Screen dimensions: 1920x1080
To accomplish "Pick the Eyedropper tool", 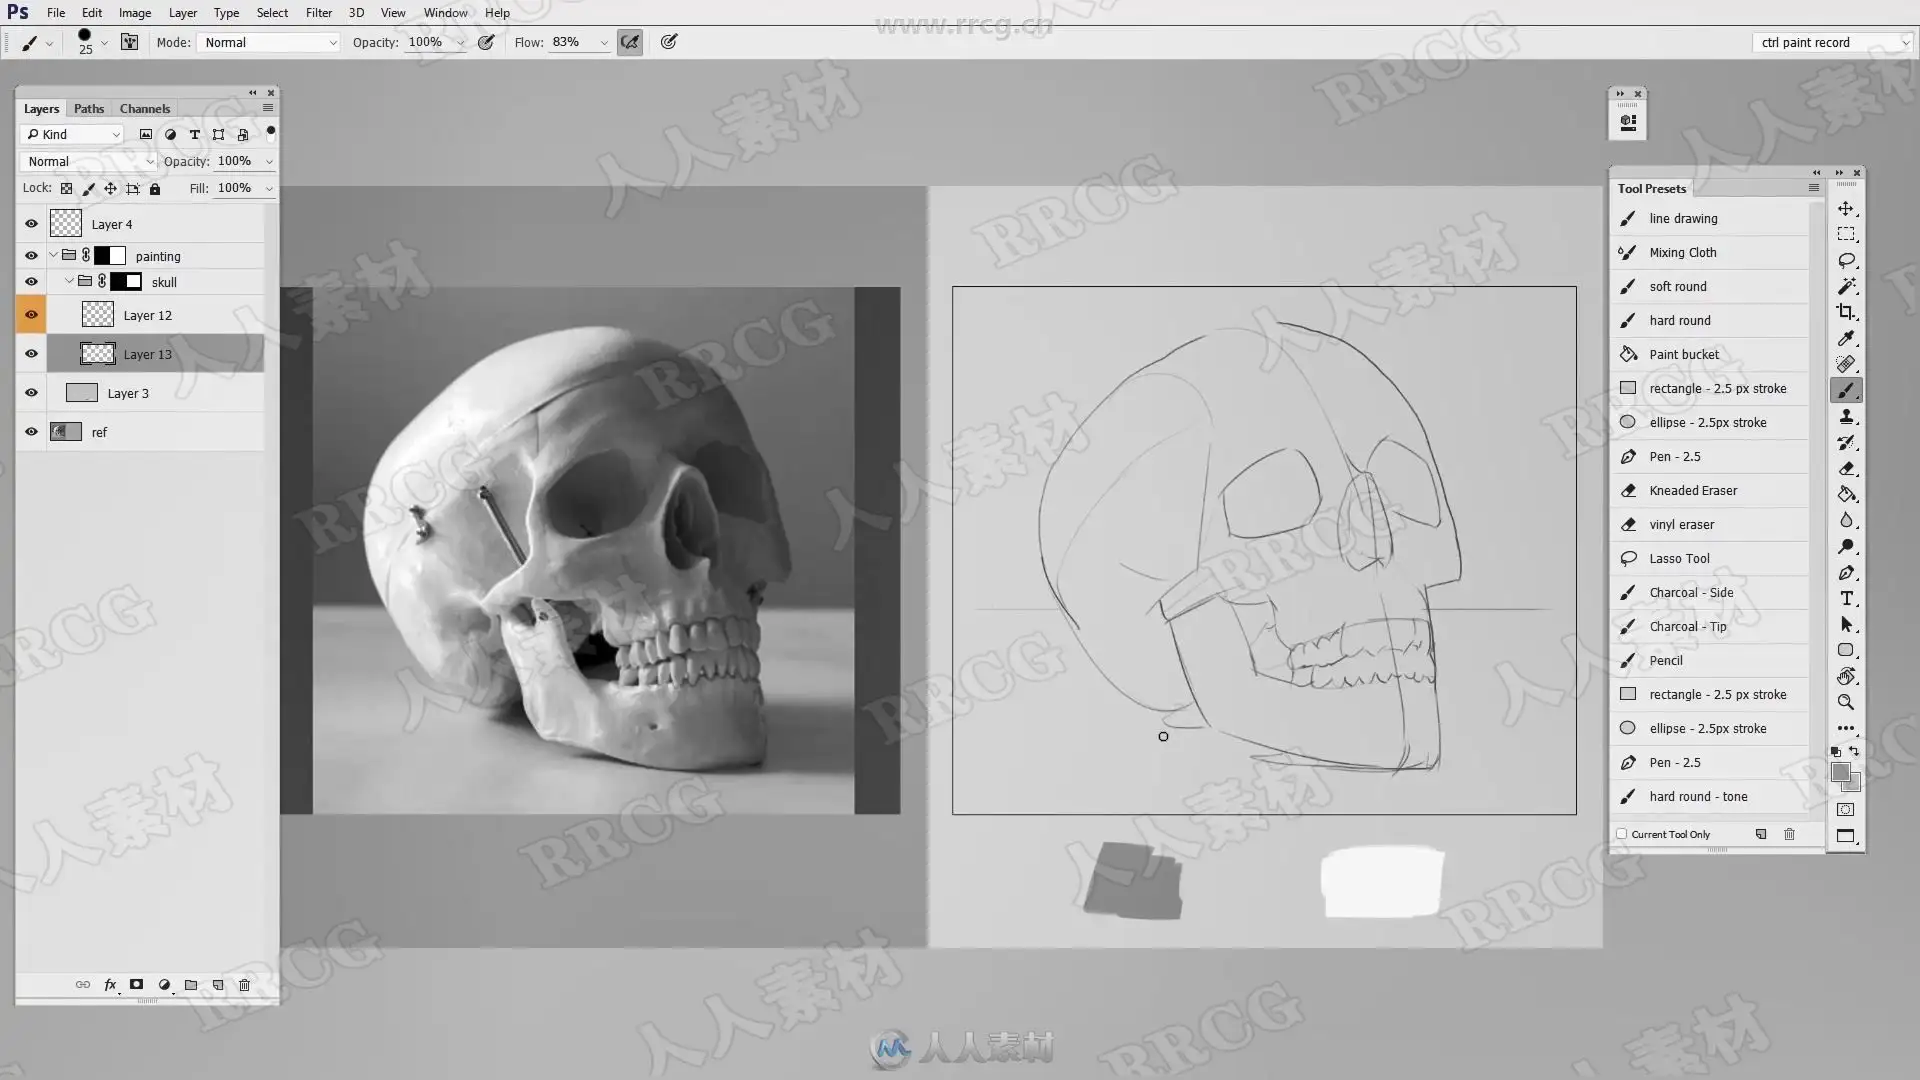I will pos(1846,338).
